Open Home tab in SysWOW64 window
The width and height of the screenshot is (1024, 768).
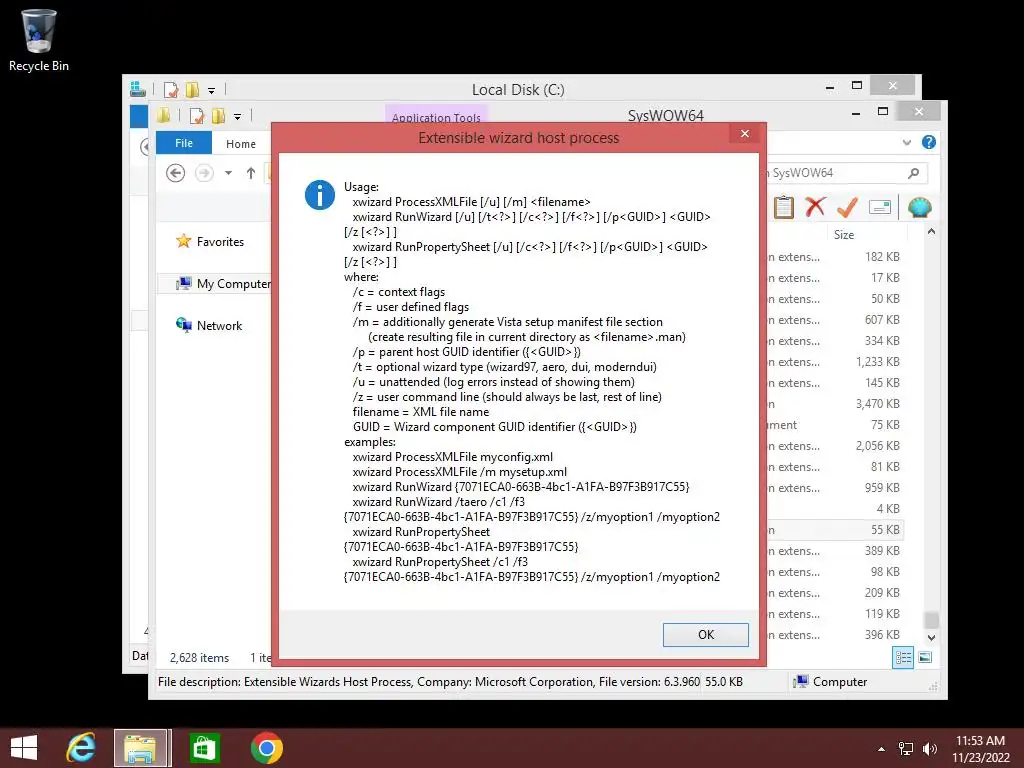[240, 144]
